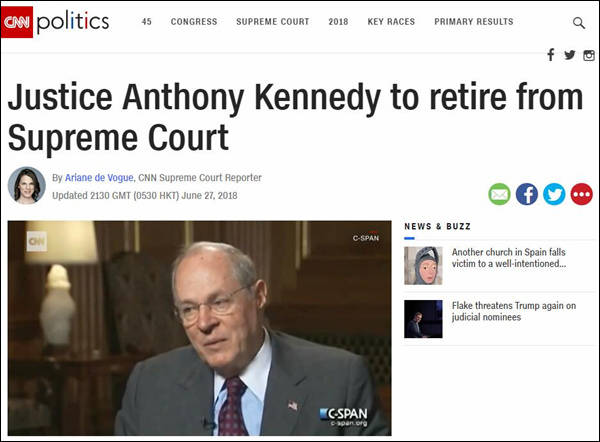
Task: Open the search magnifier icon
Action: pyautogui.click(x=579, y=23)
